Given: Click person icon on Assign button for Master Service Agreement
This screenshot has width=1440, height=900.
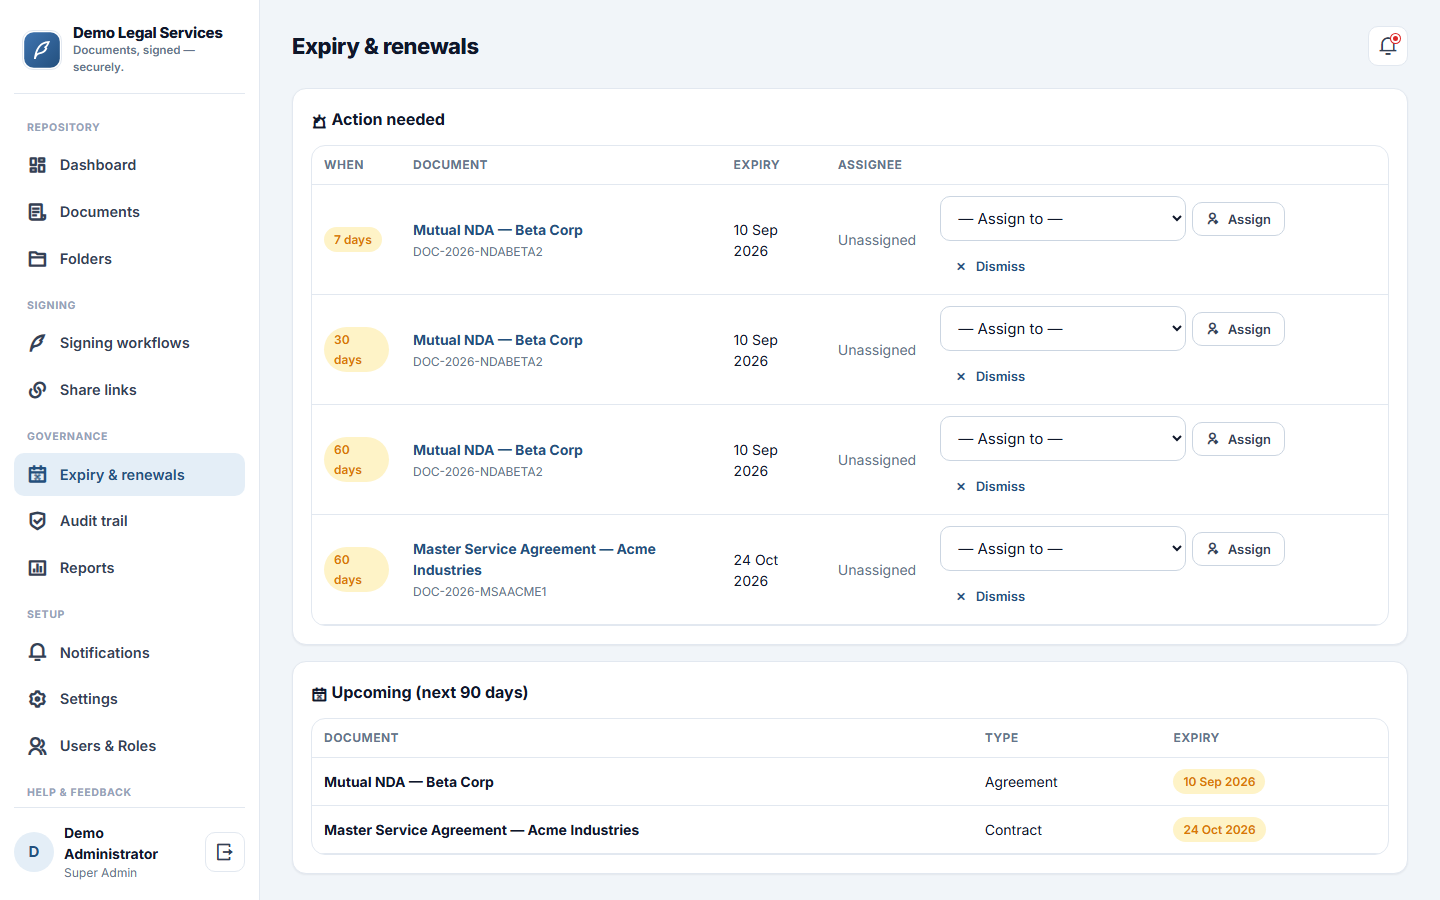Looking at the screenshot, I should 1213,549.
